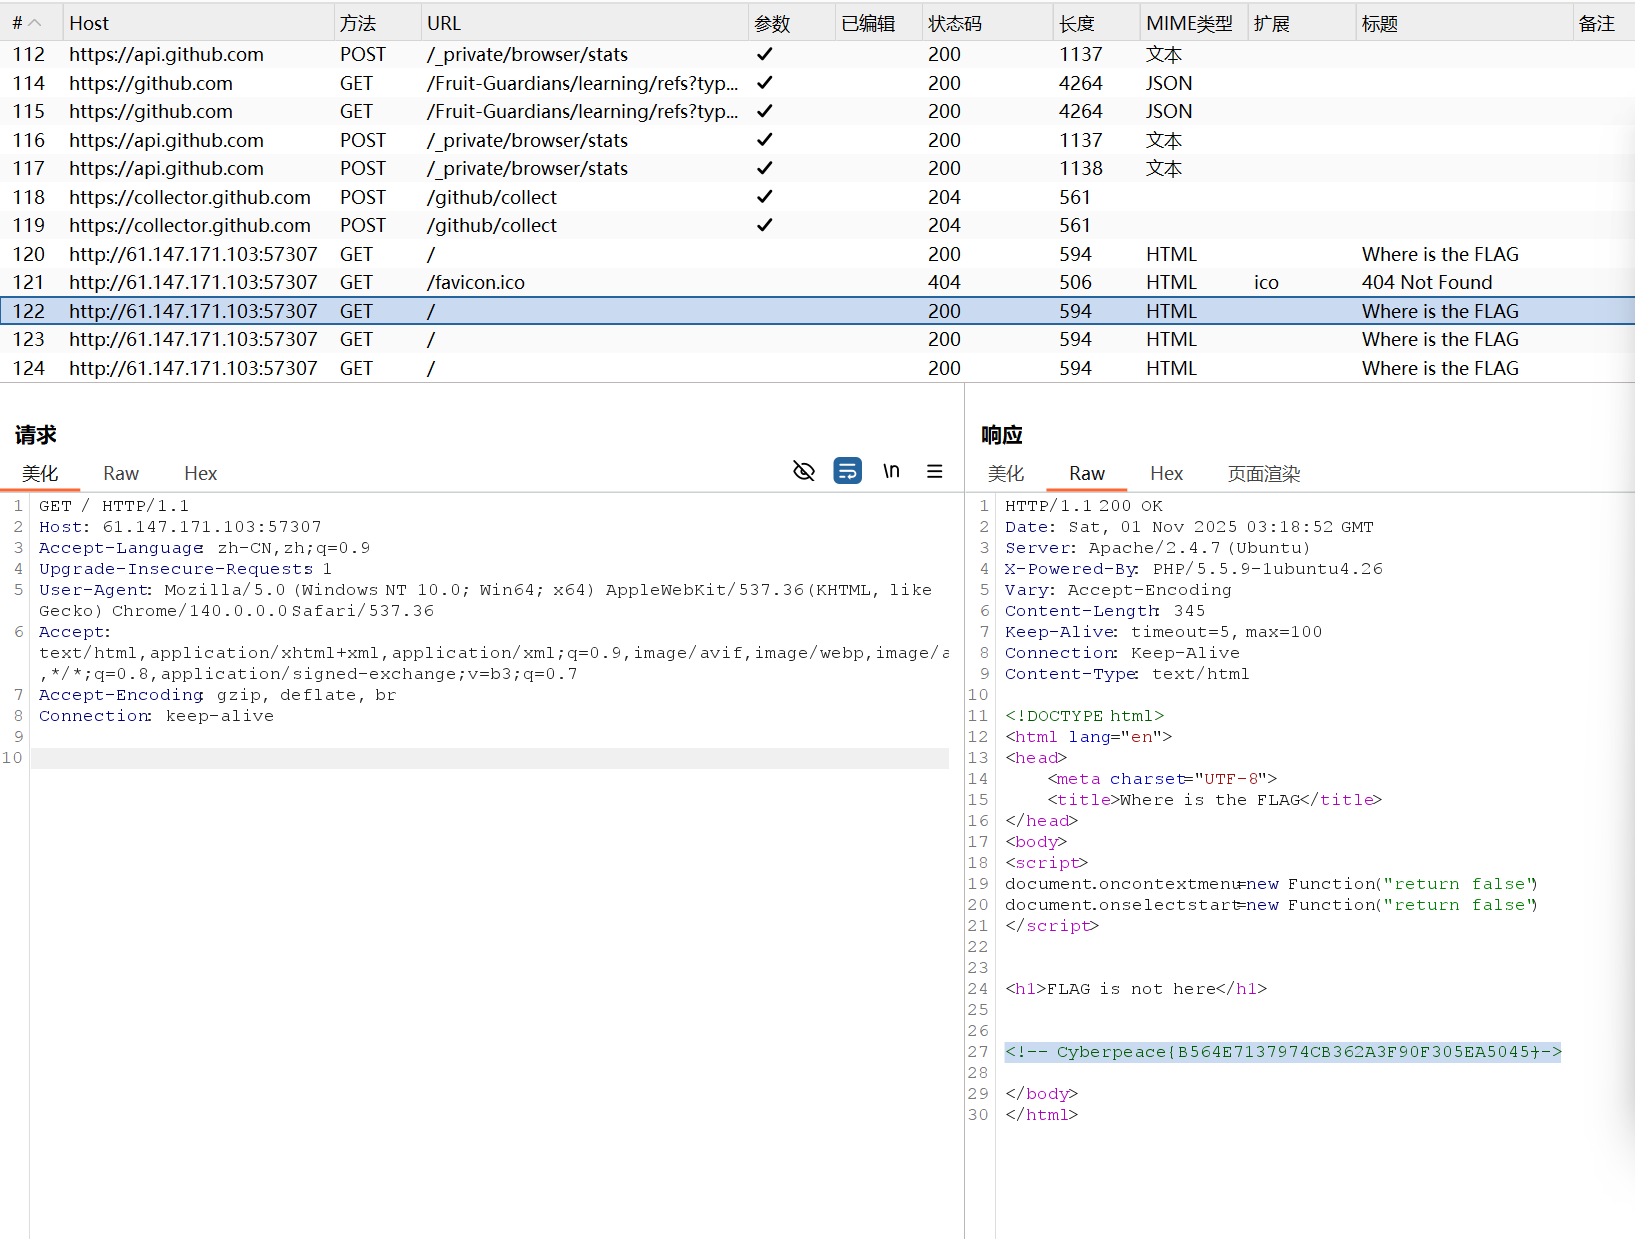Select history row 115 github.com
Screen dimensions: 1635x1239
tap(817, 111)
